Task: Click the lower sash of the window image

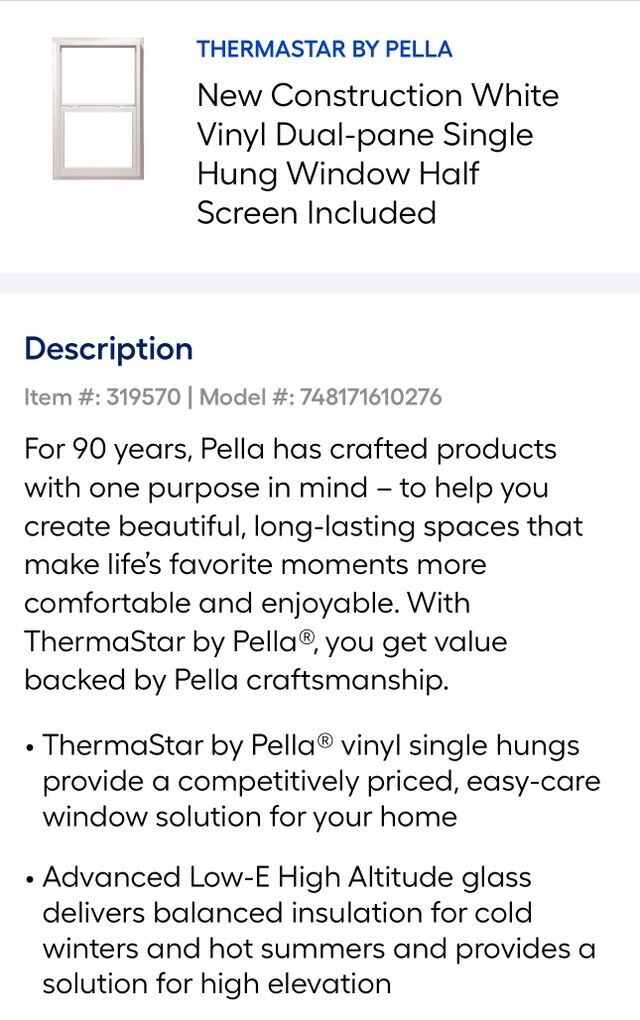Action: pyautogui.click(x=98, y=140)
